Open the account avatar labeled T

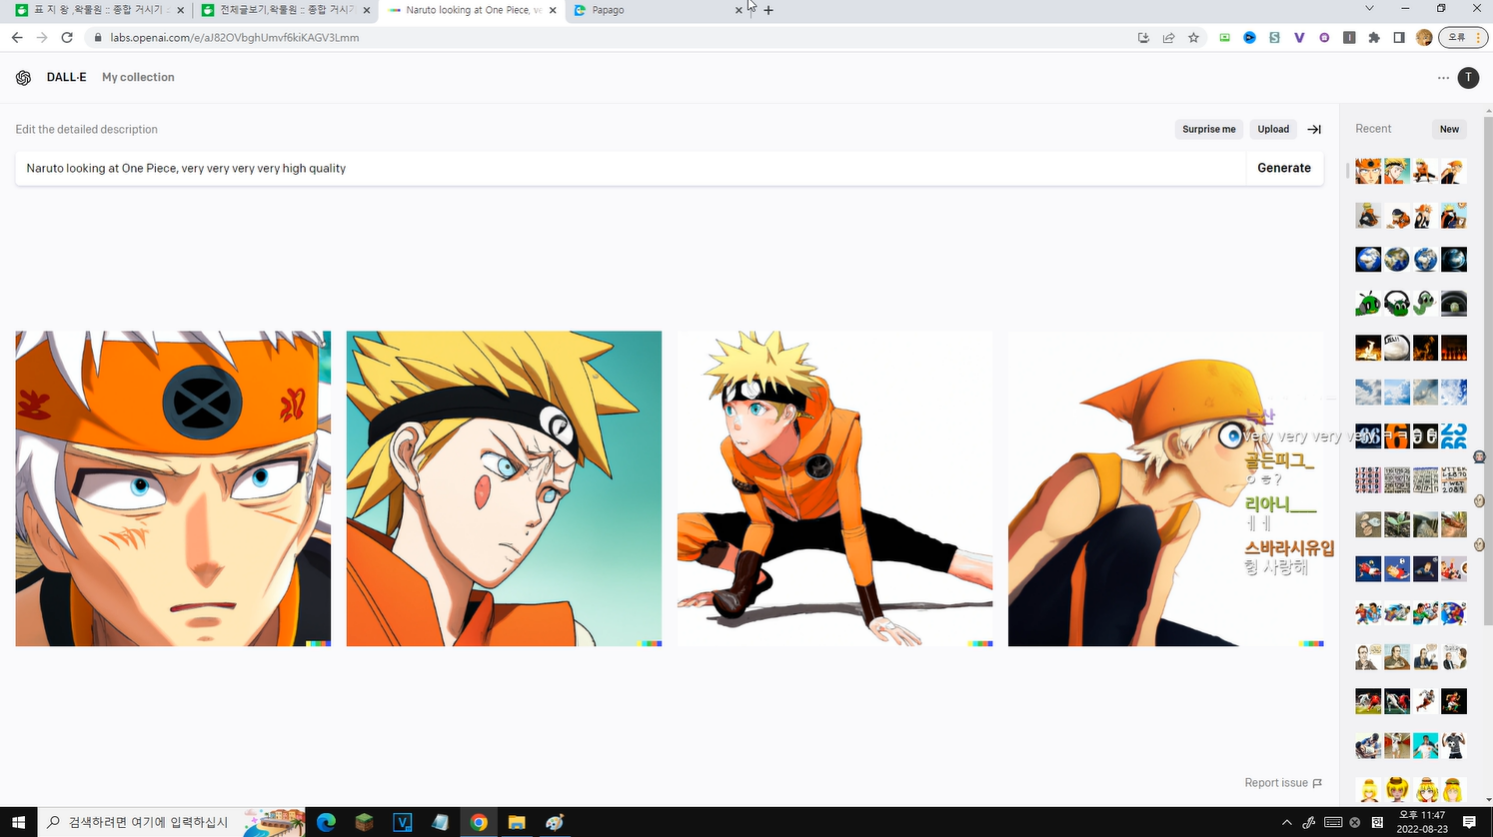tap(1468, 77)
